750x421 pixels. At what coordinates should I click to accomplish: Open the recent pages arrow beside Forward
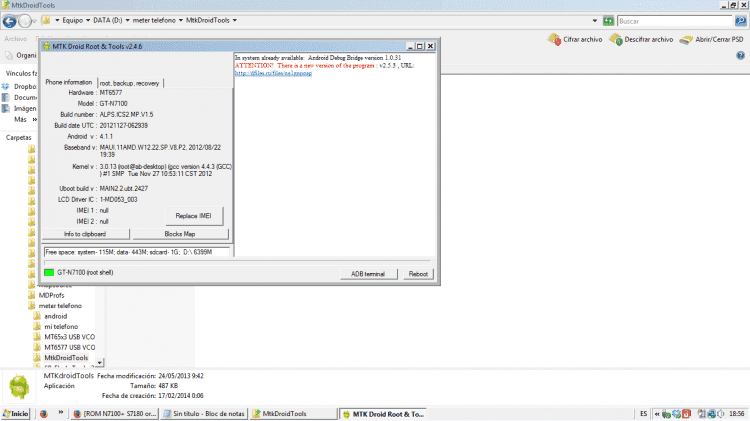(34, 21)
